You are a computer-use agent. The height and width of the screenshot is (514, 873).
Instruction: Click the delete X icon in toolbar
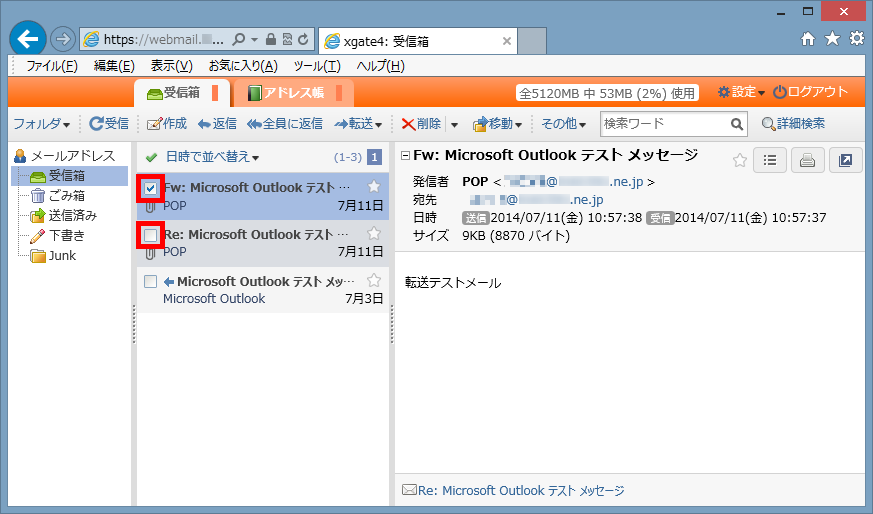coord(409,124)
